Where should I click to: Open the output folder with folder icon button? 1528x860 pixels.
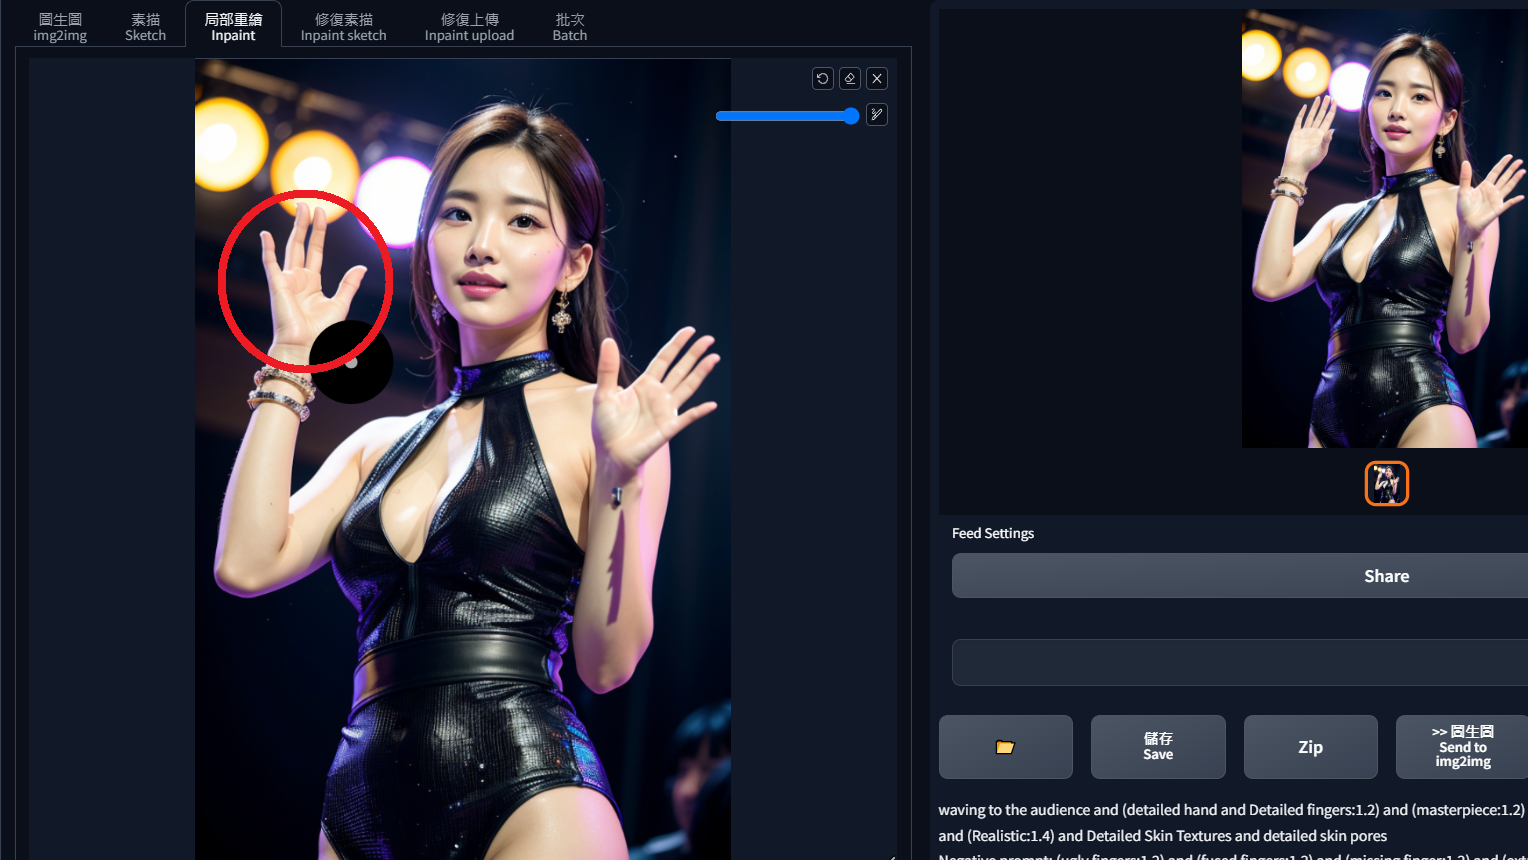tap(1006, 747)
